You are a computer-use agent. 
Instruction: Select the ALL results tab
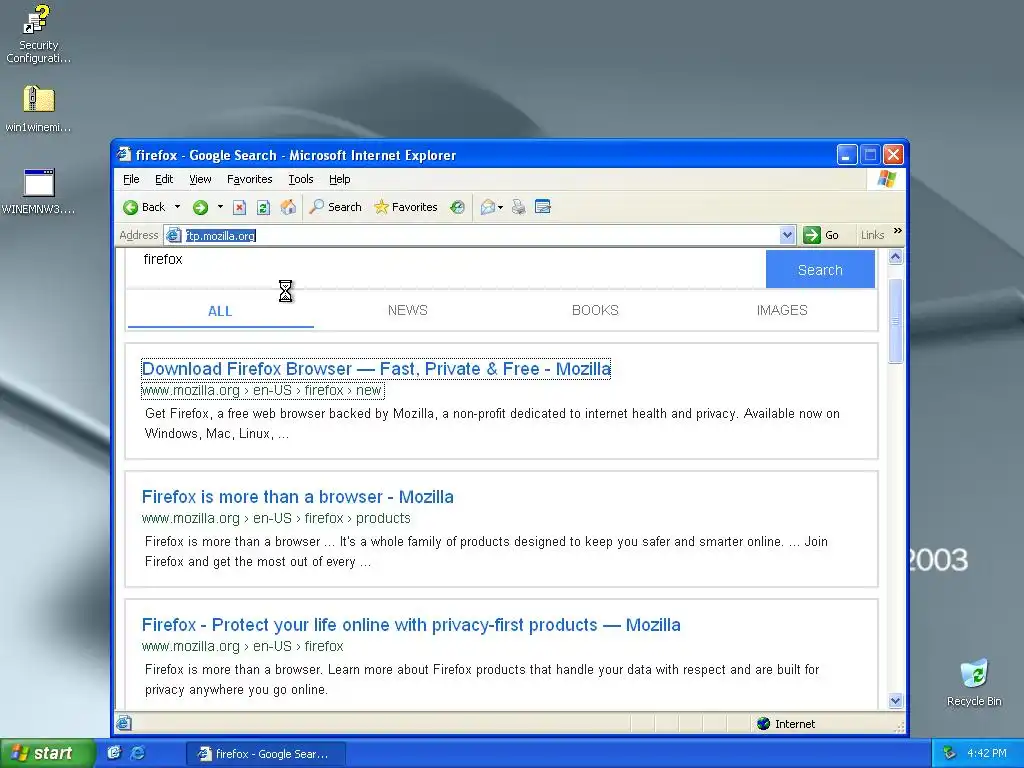coord(220,311)
